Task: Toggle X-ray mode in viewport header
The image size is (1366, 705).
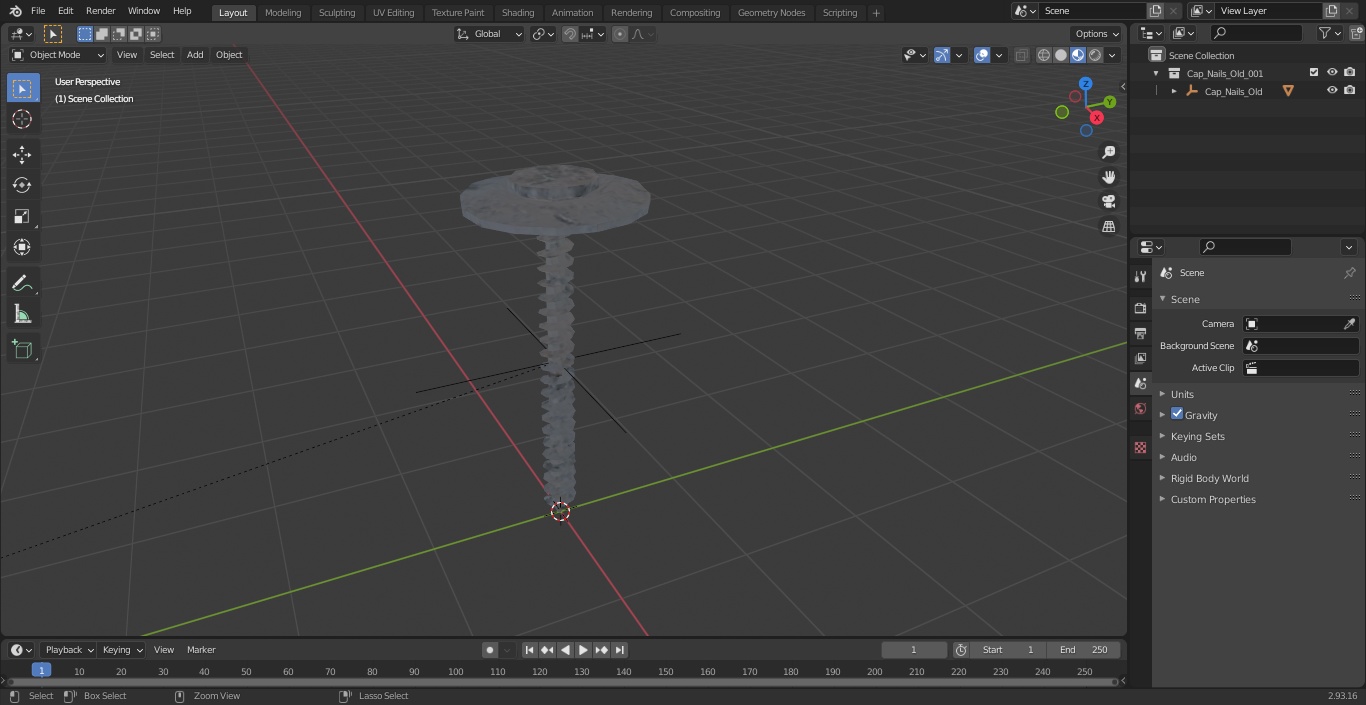Action: (1021, 55)
